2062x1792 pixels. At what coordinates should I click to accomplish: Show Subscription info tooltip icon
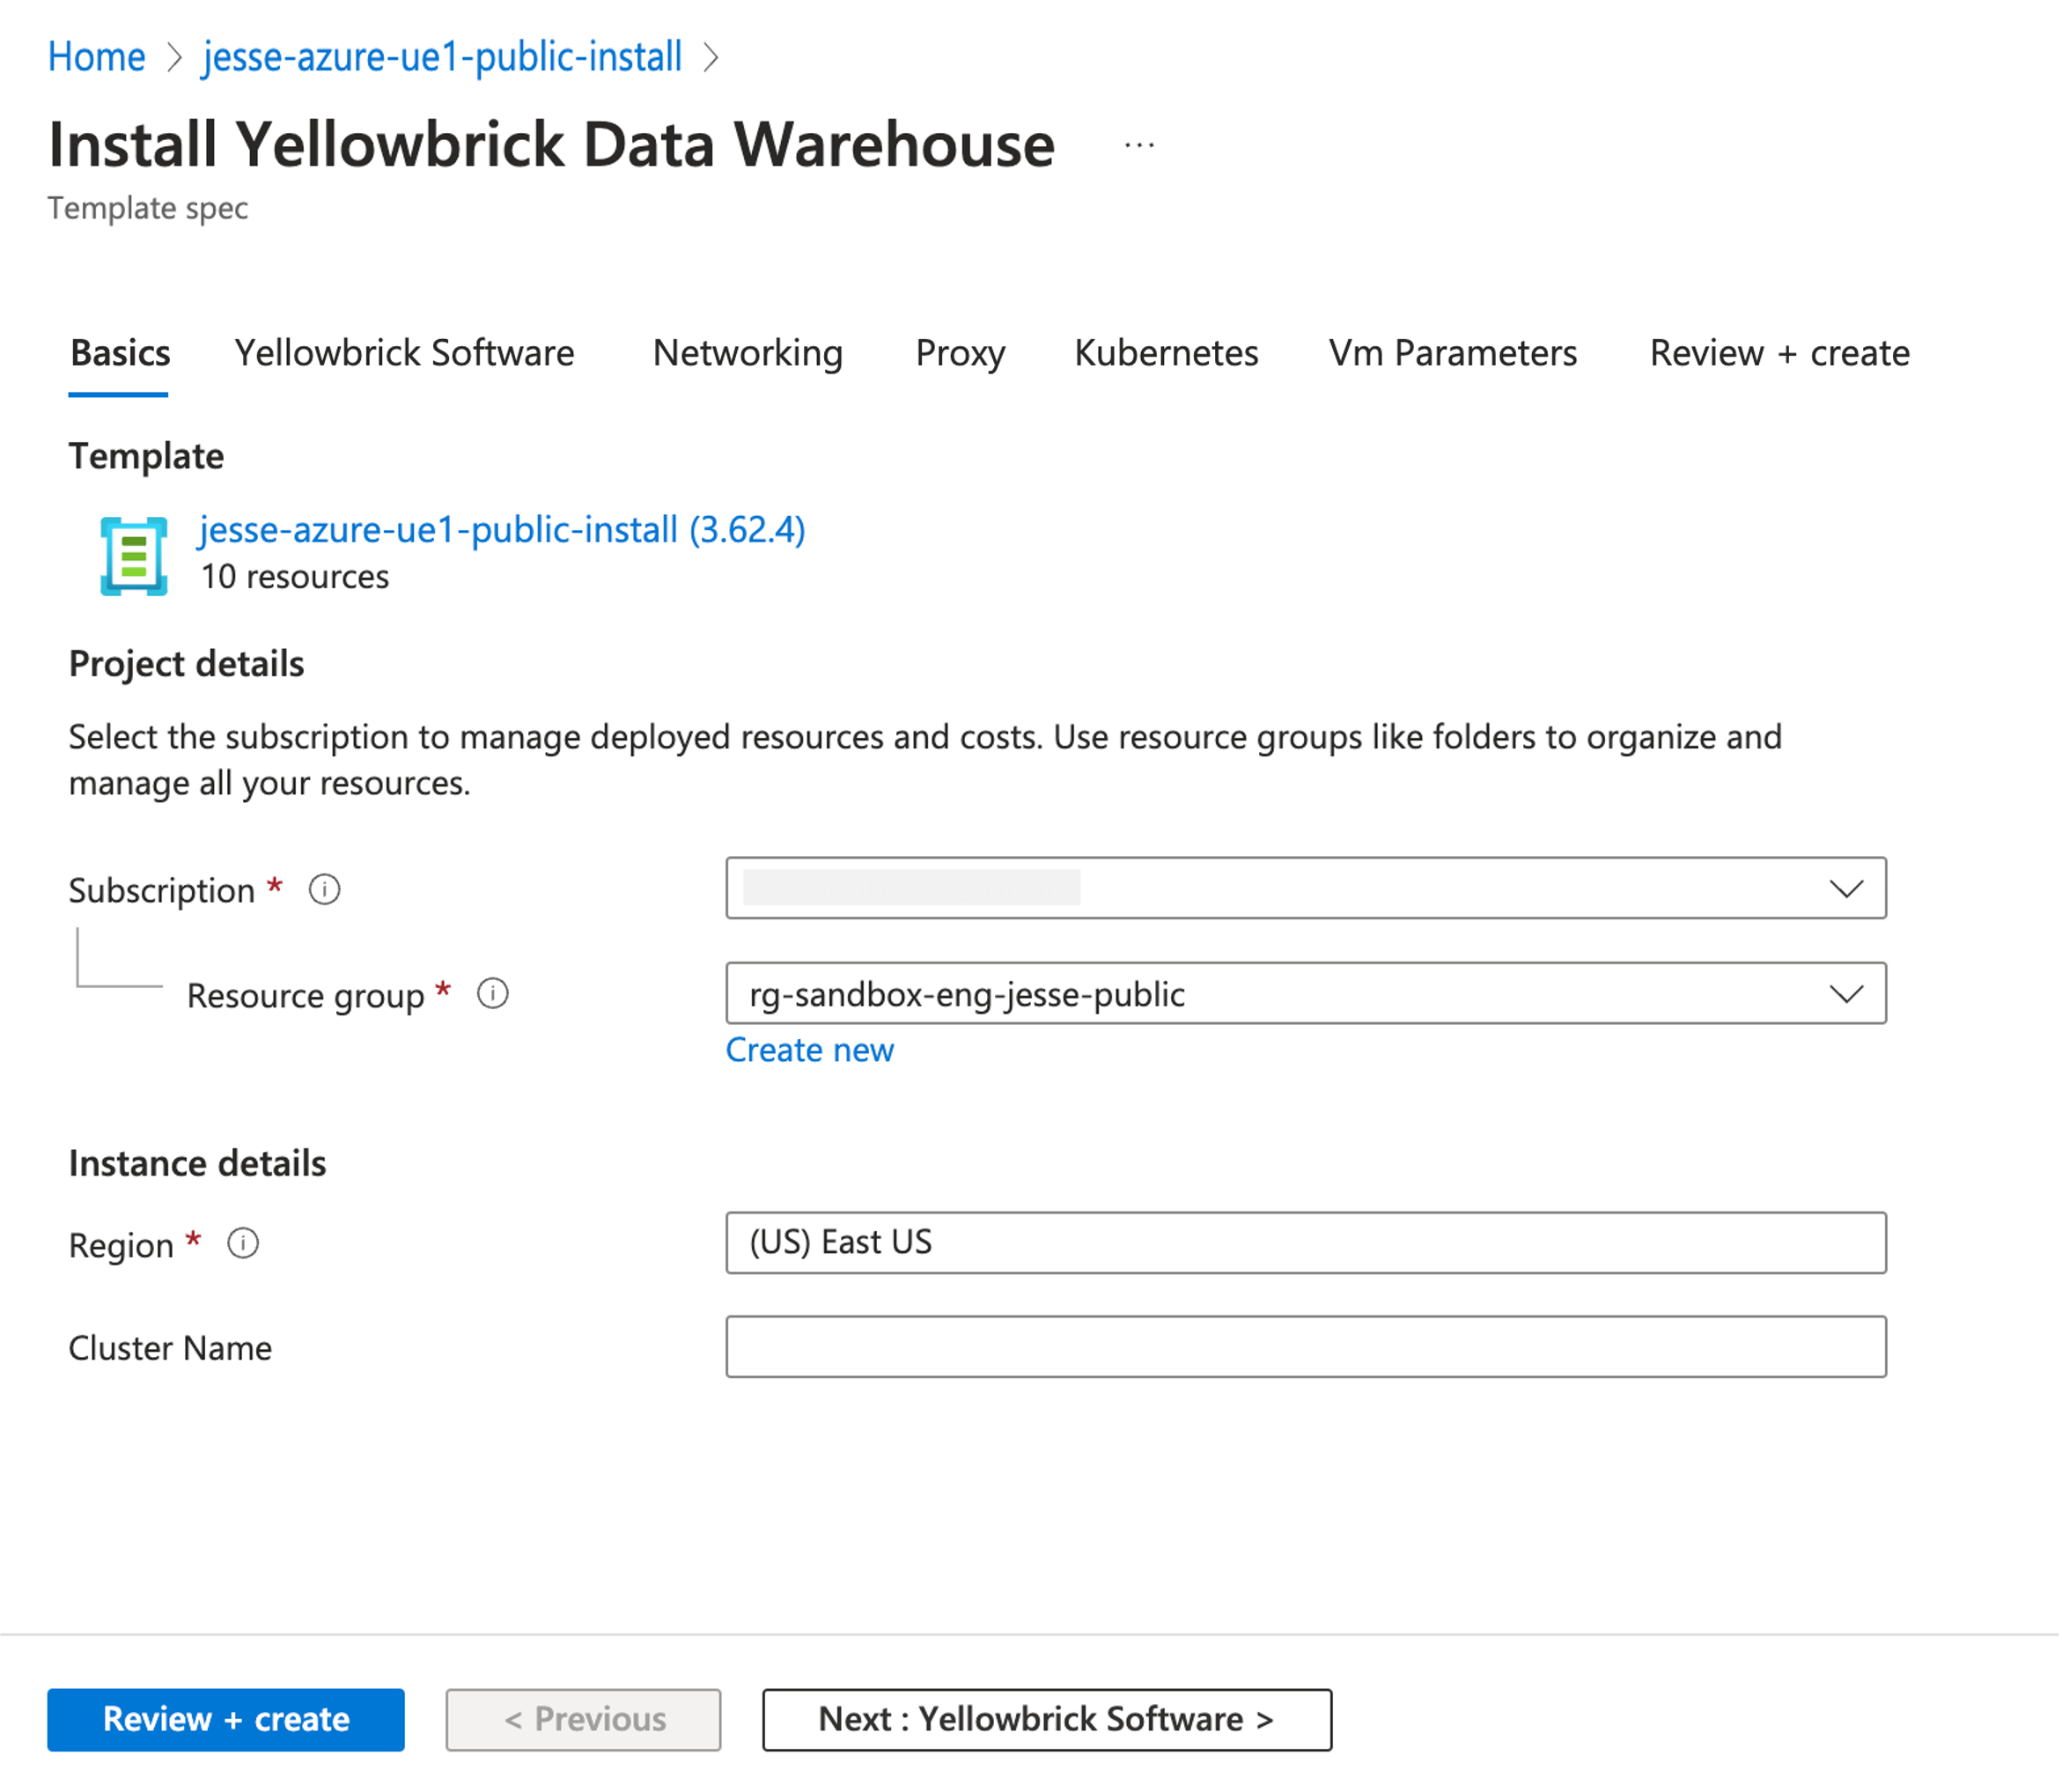[324, 889]
